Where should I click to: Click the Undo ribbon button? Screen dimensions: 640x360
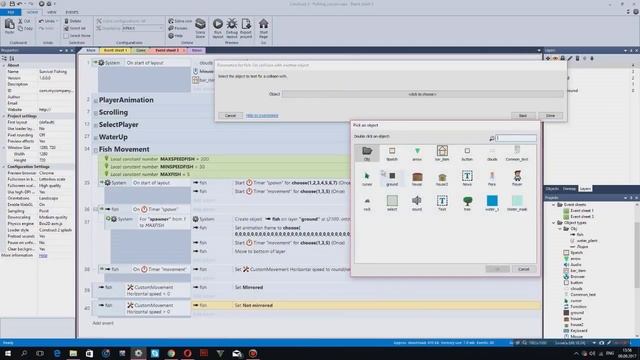48,21
